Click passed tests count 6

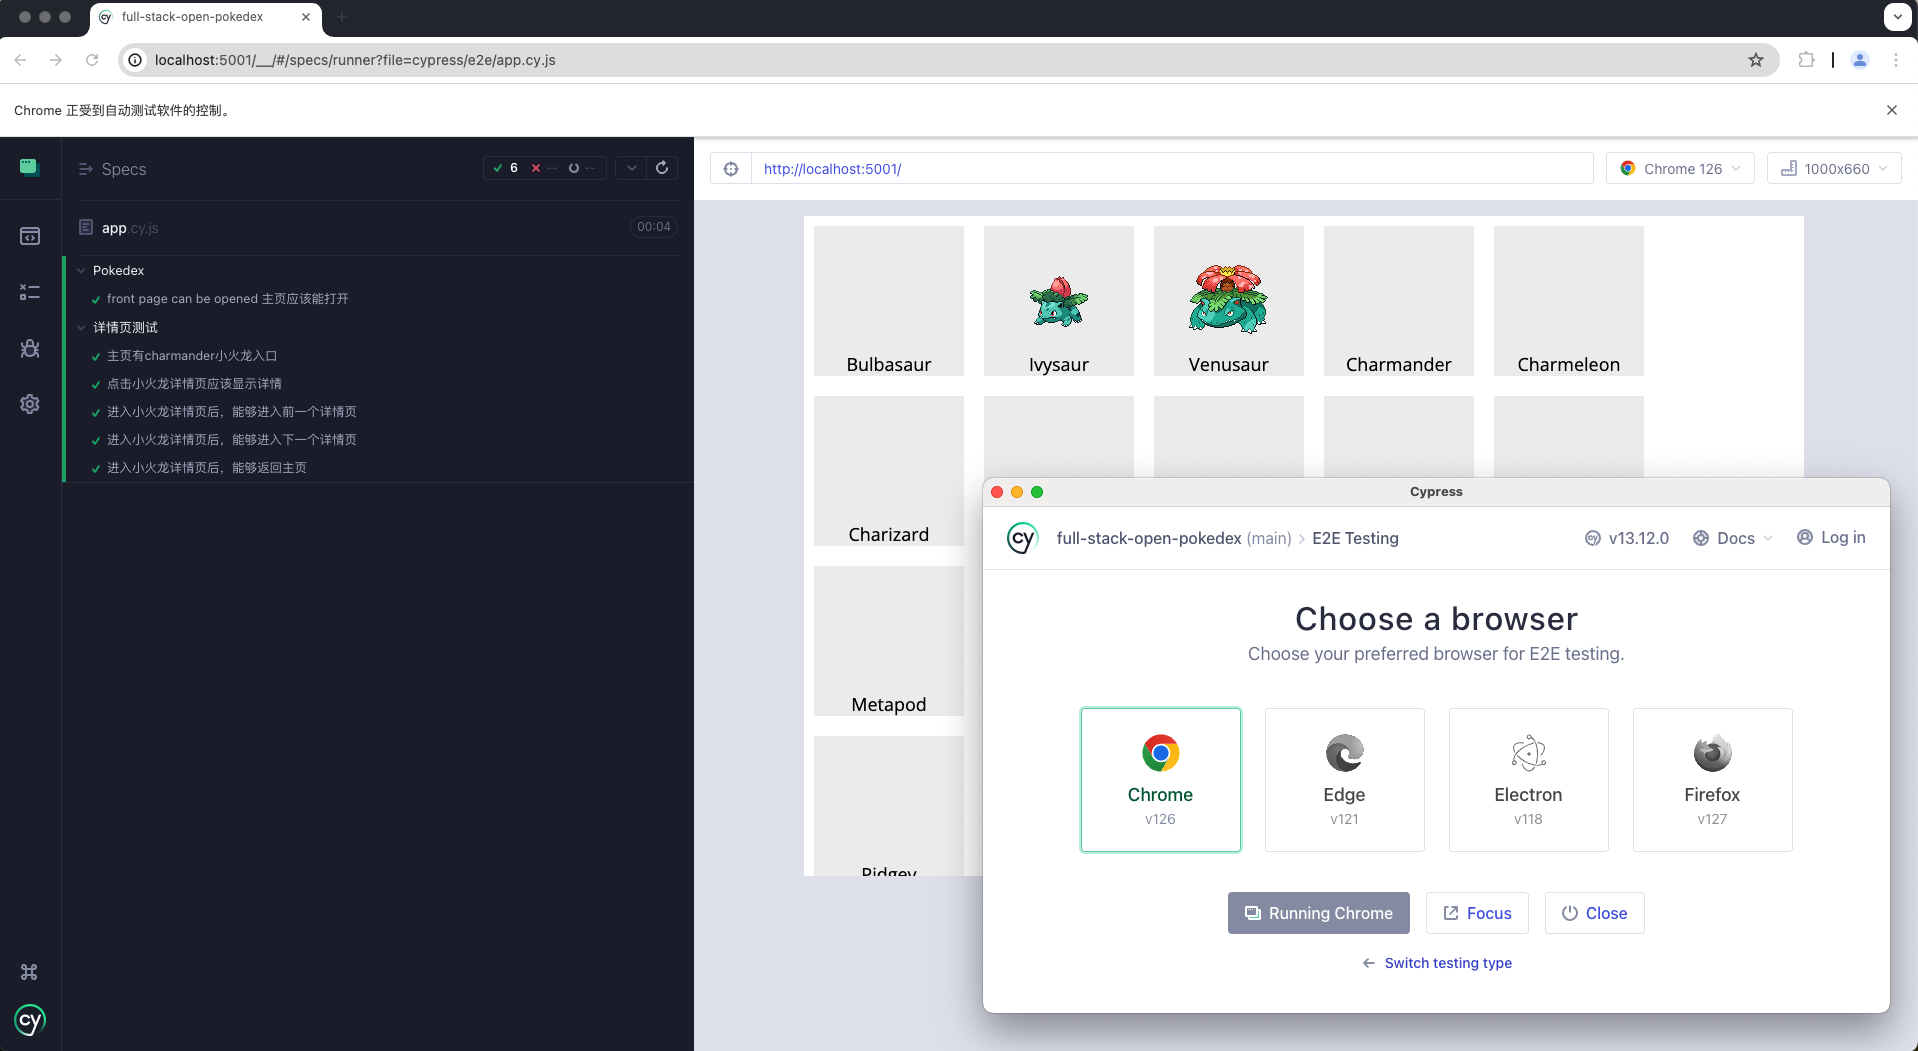point(506,168)
